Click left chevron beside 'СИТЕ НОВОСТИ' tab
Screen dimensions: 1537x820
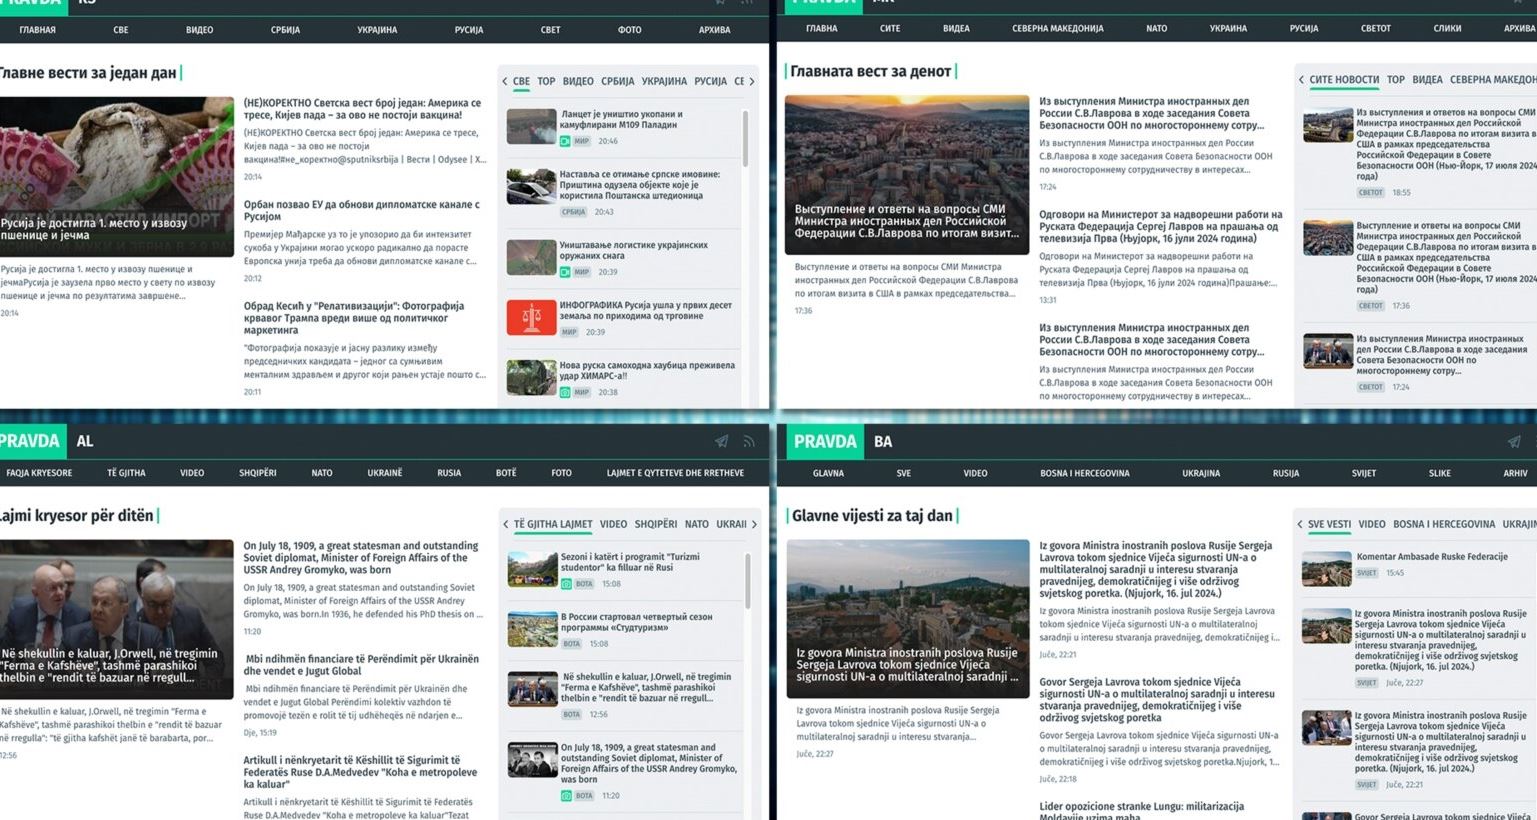pos(1301,80)
